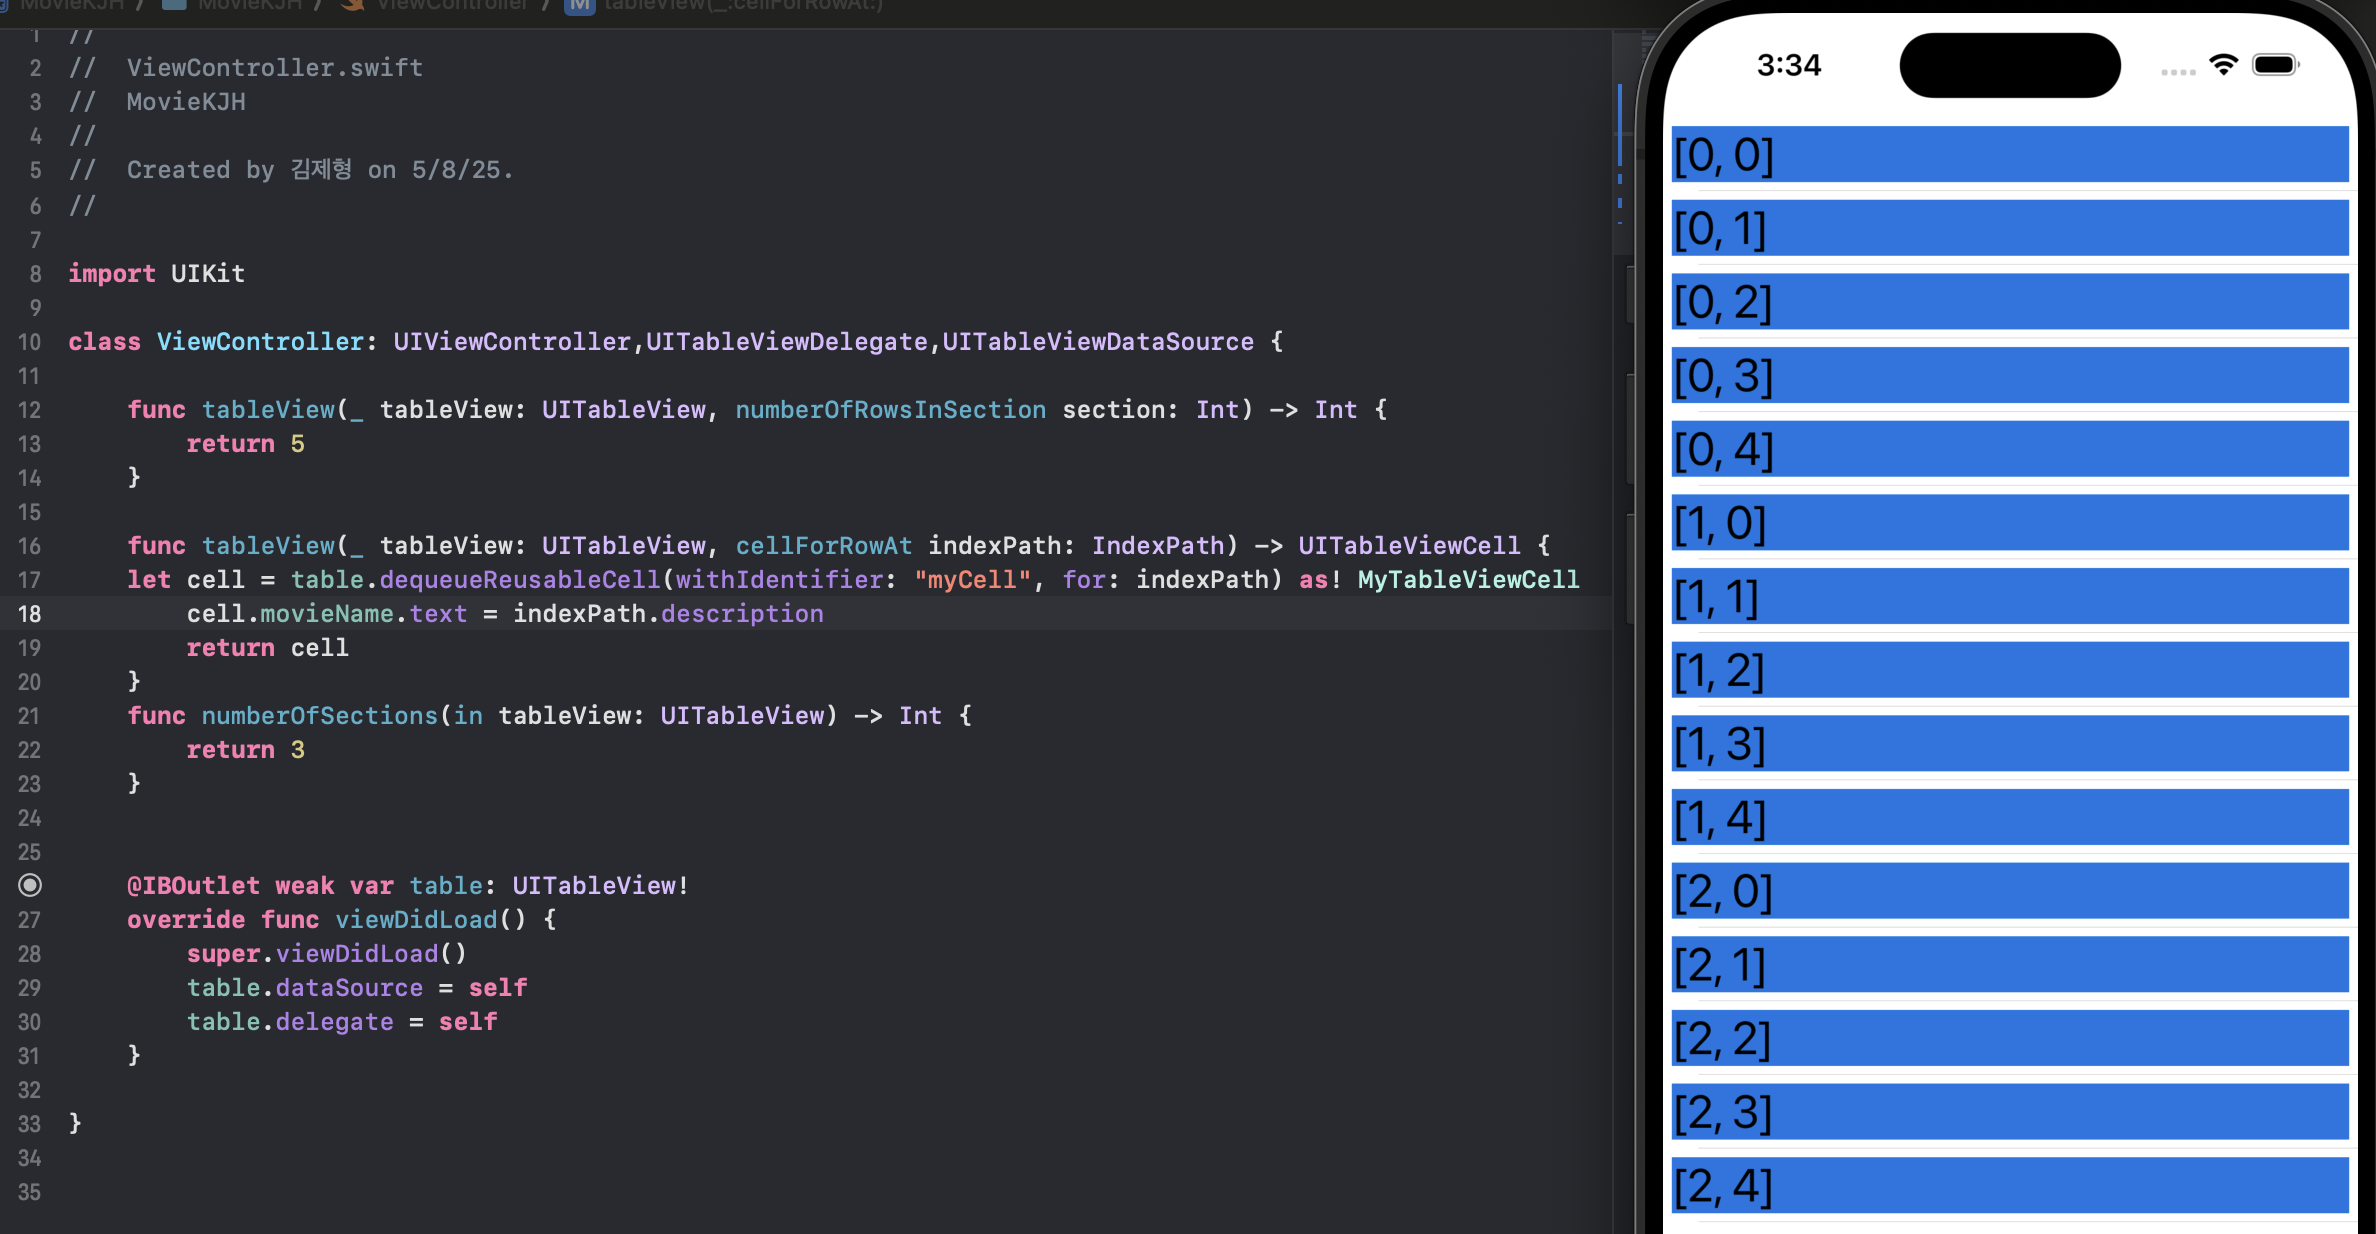Open the tableView(_:cellForRowAt:) breadcrumb menu
Viewport: 2376px width, 1234px height.
tap(743, 5)
